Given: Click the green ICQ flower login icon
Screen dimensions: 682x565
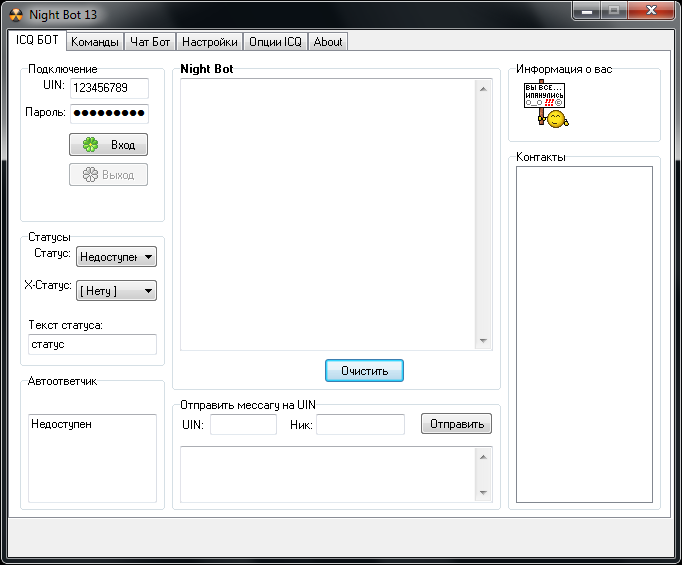Looking at the screenshot, I should tap(90, 144).
